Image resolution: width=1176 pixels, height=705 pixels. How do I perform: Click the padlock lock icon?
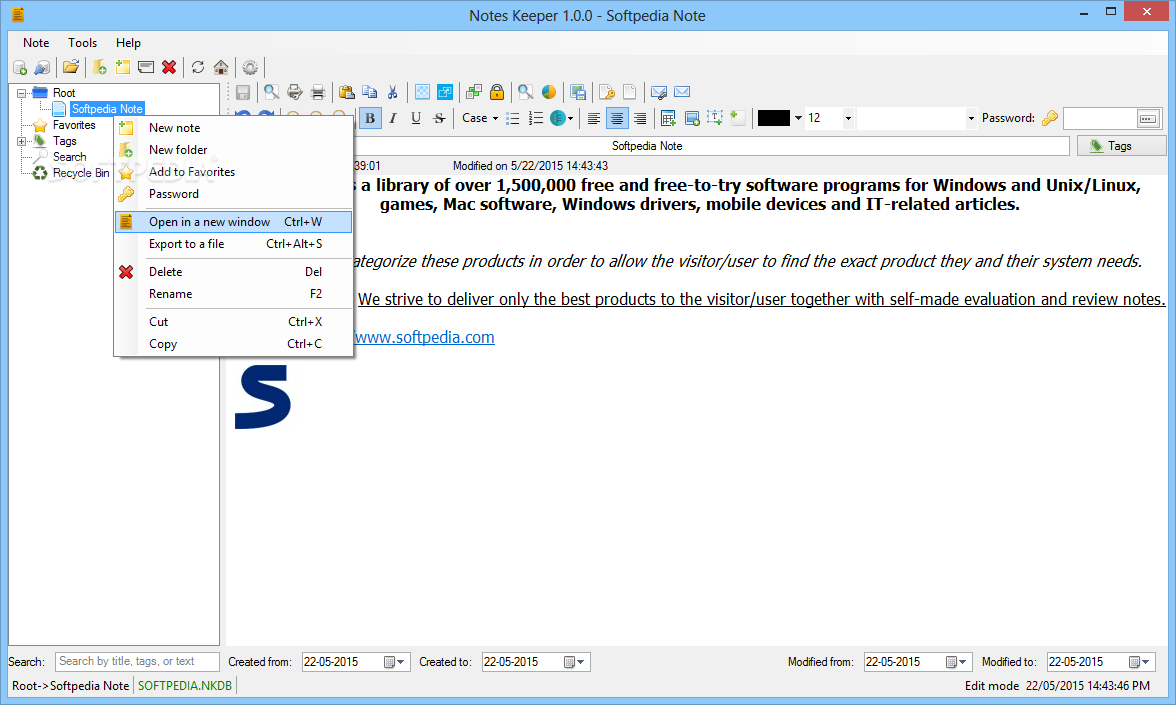pyautogui.click(x=496, y=92)
